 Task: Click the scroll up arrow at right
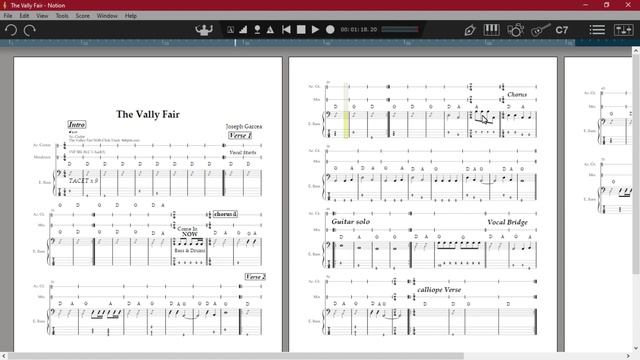point(636,50)
